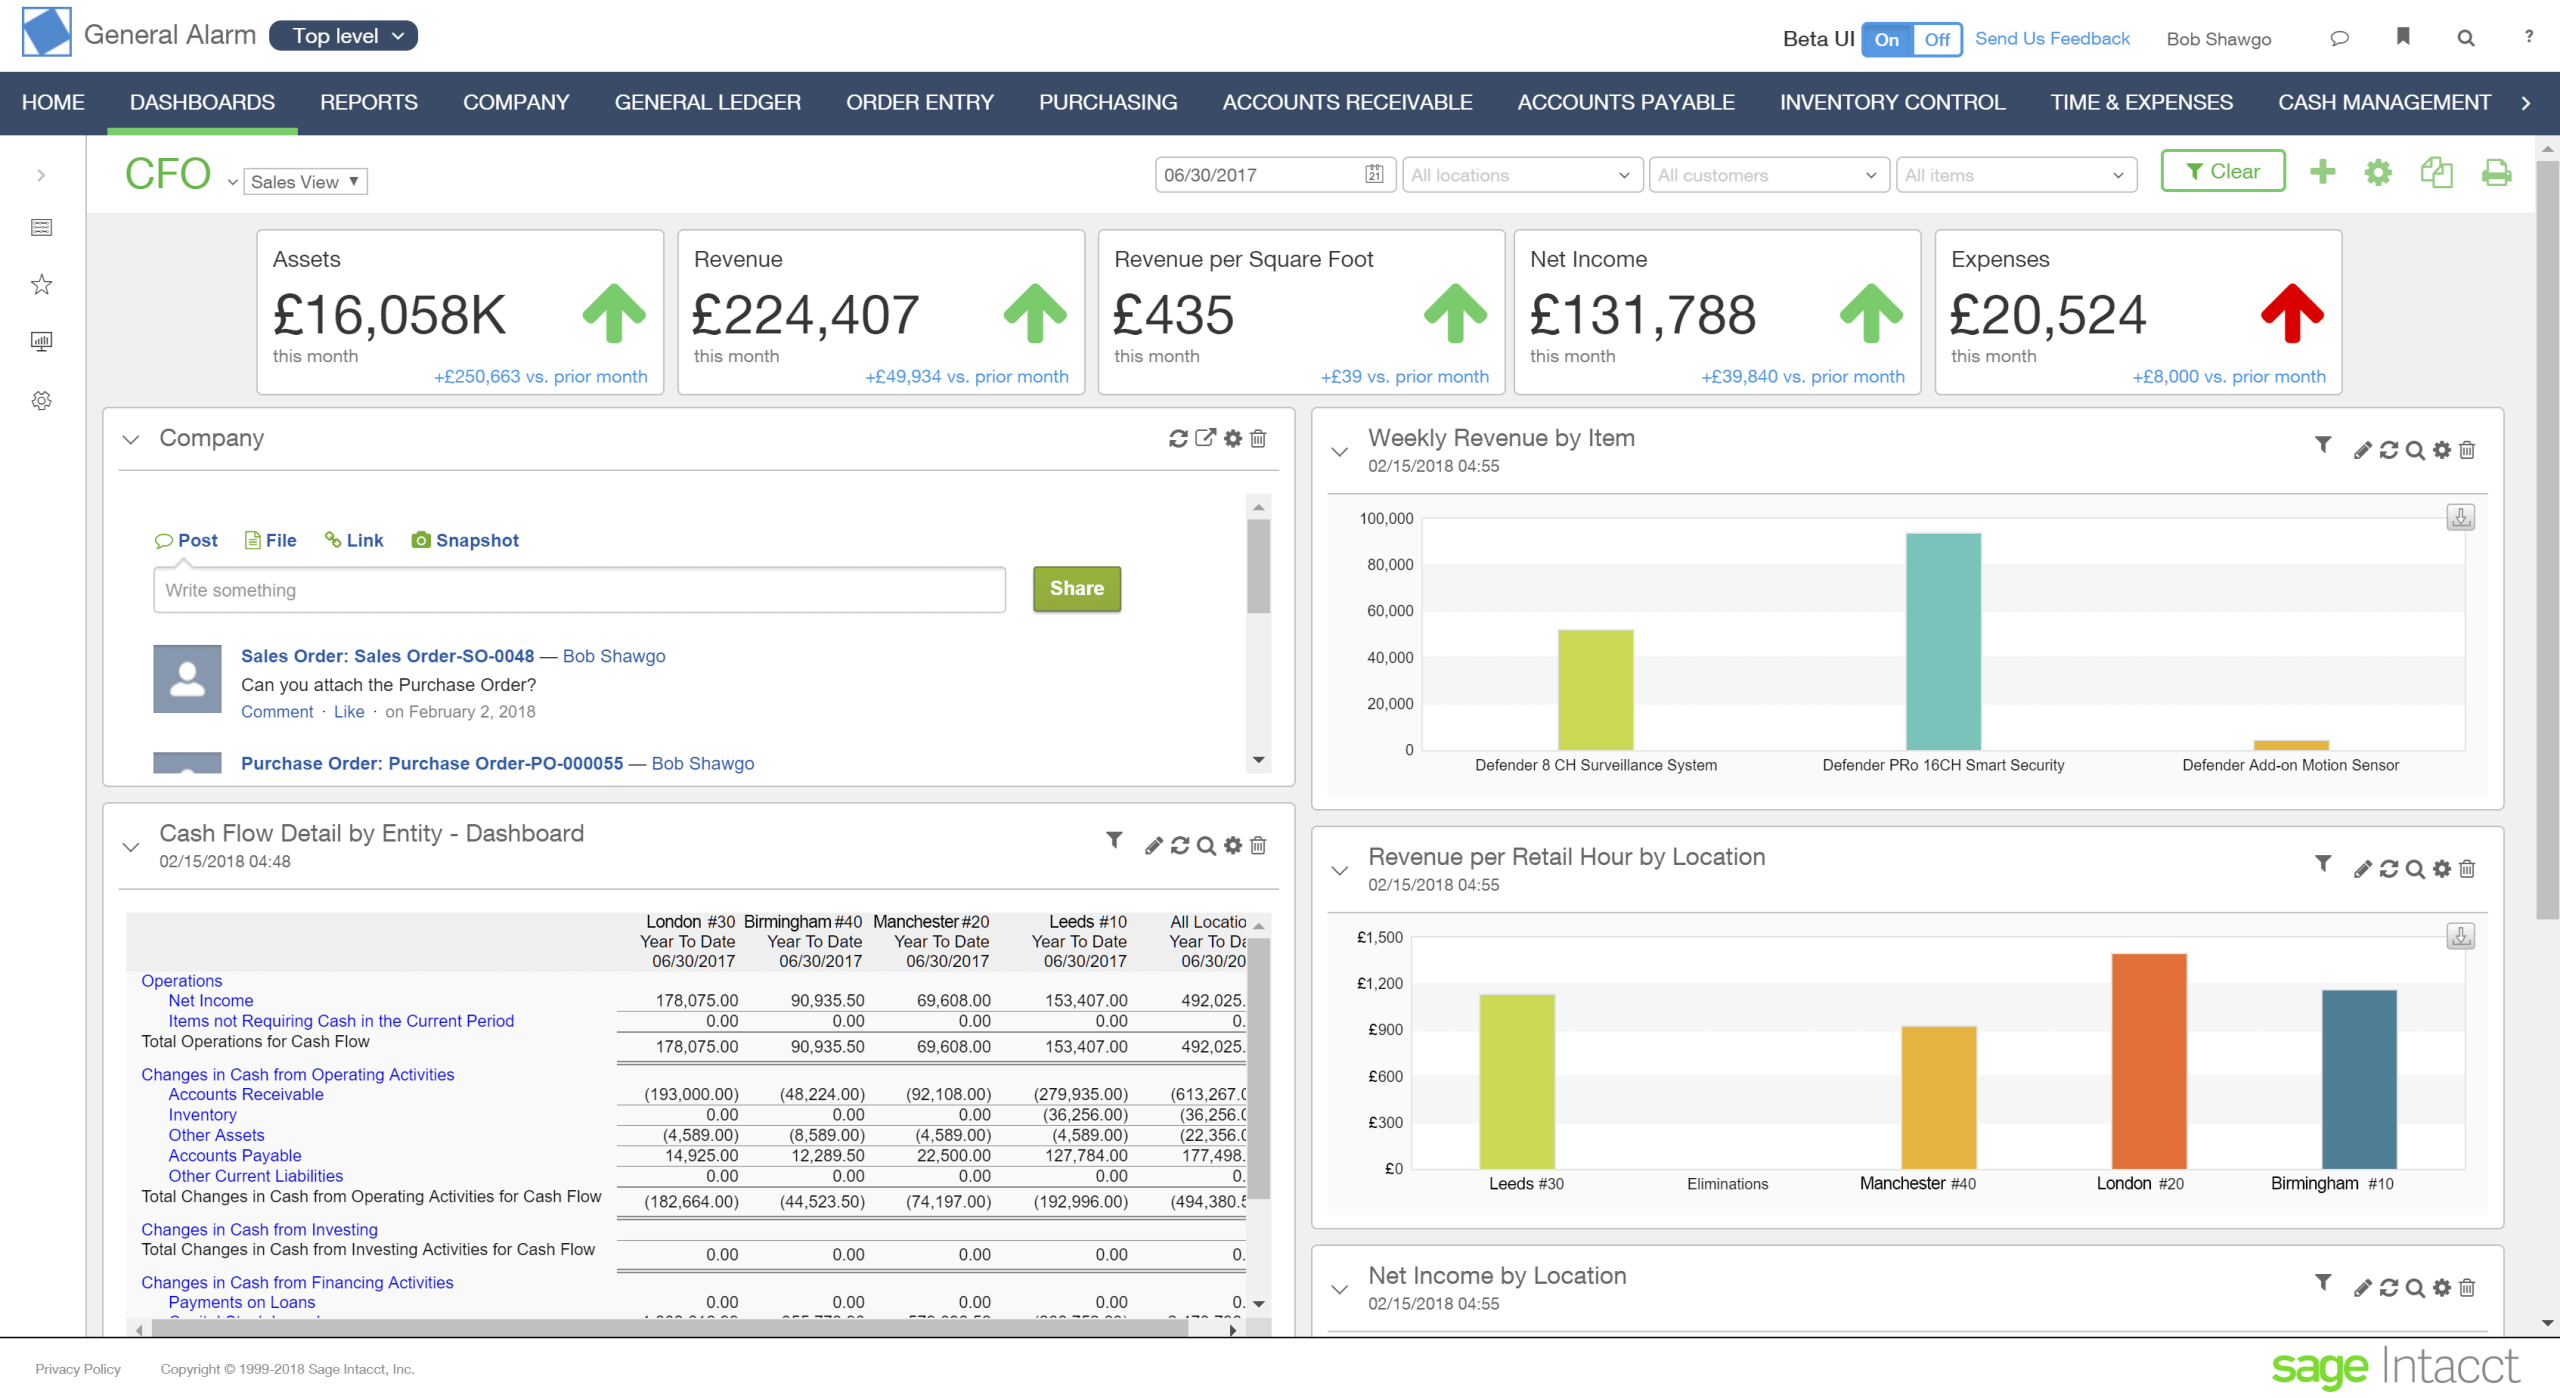Zoom into the Cash Flow Detail widget
Screen dimensions: 2560x1398
(x=1206, y=845)
